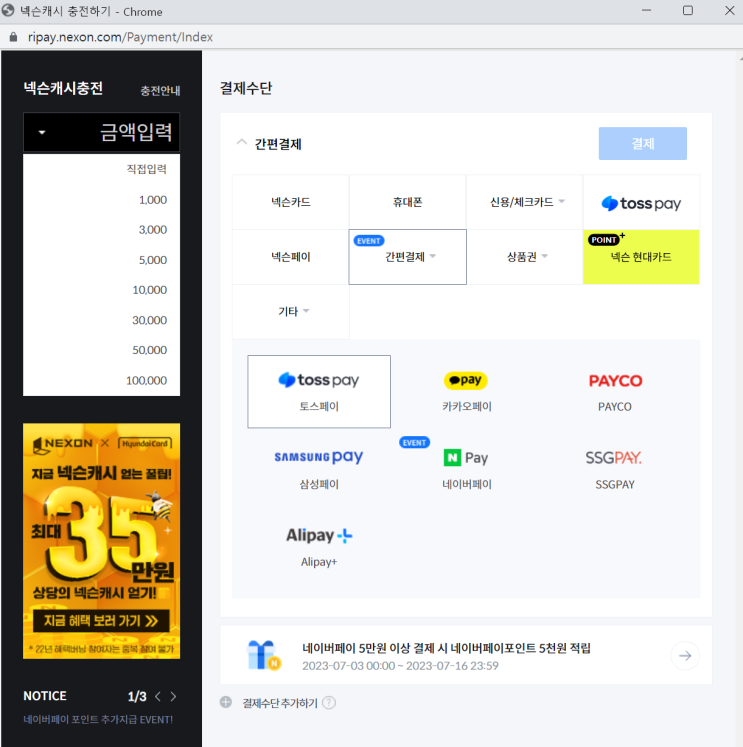This screenshot has height=747, width=743.
Task: Click the lock icon in the address bar
Action: [x=13, y=37]
